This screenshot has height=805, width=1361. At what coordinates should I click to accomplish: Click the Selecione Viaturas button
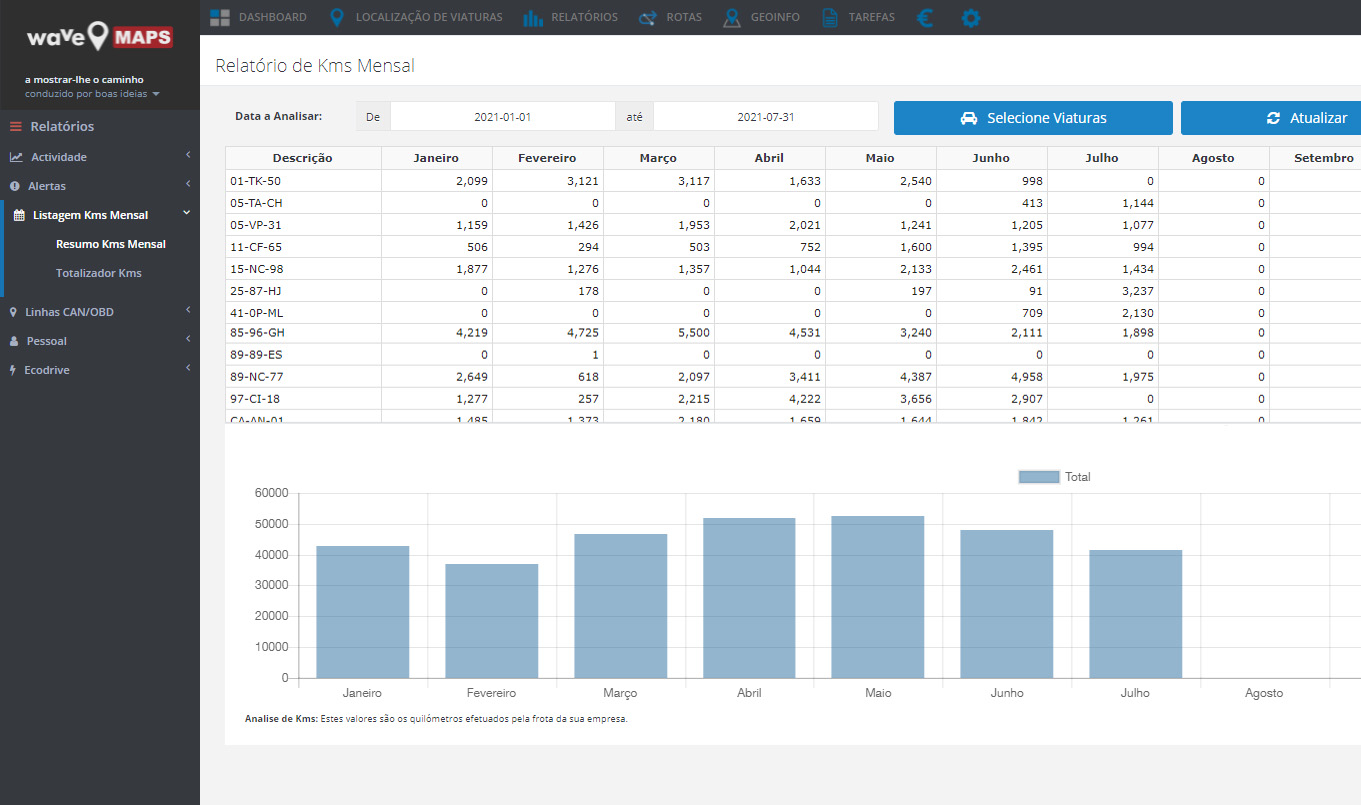(1032, 118)
